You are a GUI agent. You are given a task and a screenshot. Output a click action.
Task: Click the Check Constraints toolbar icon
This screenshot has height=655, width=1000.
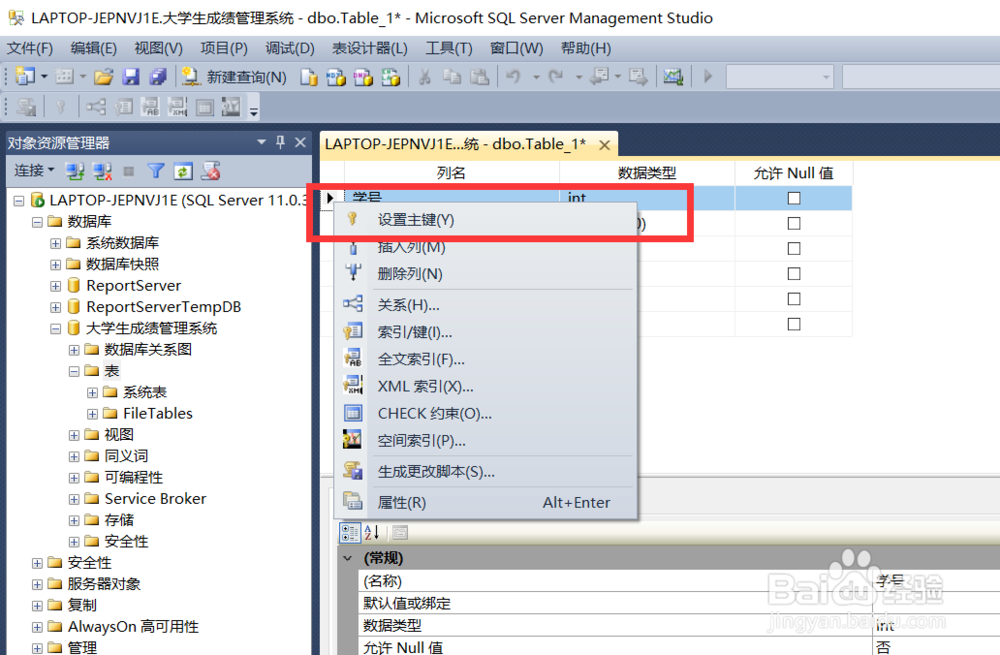(x=205, y=107)
